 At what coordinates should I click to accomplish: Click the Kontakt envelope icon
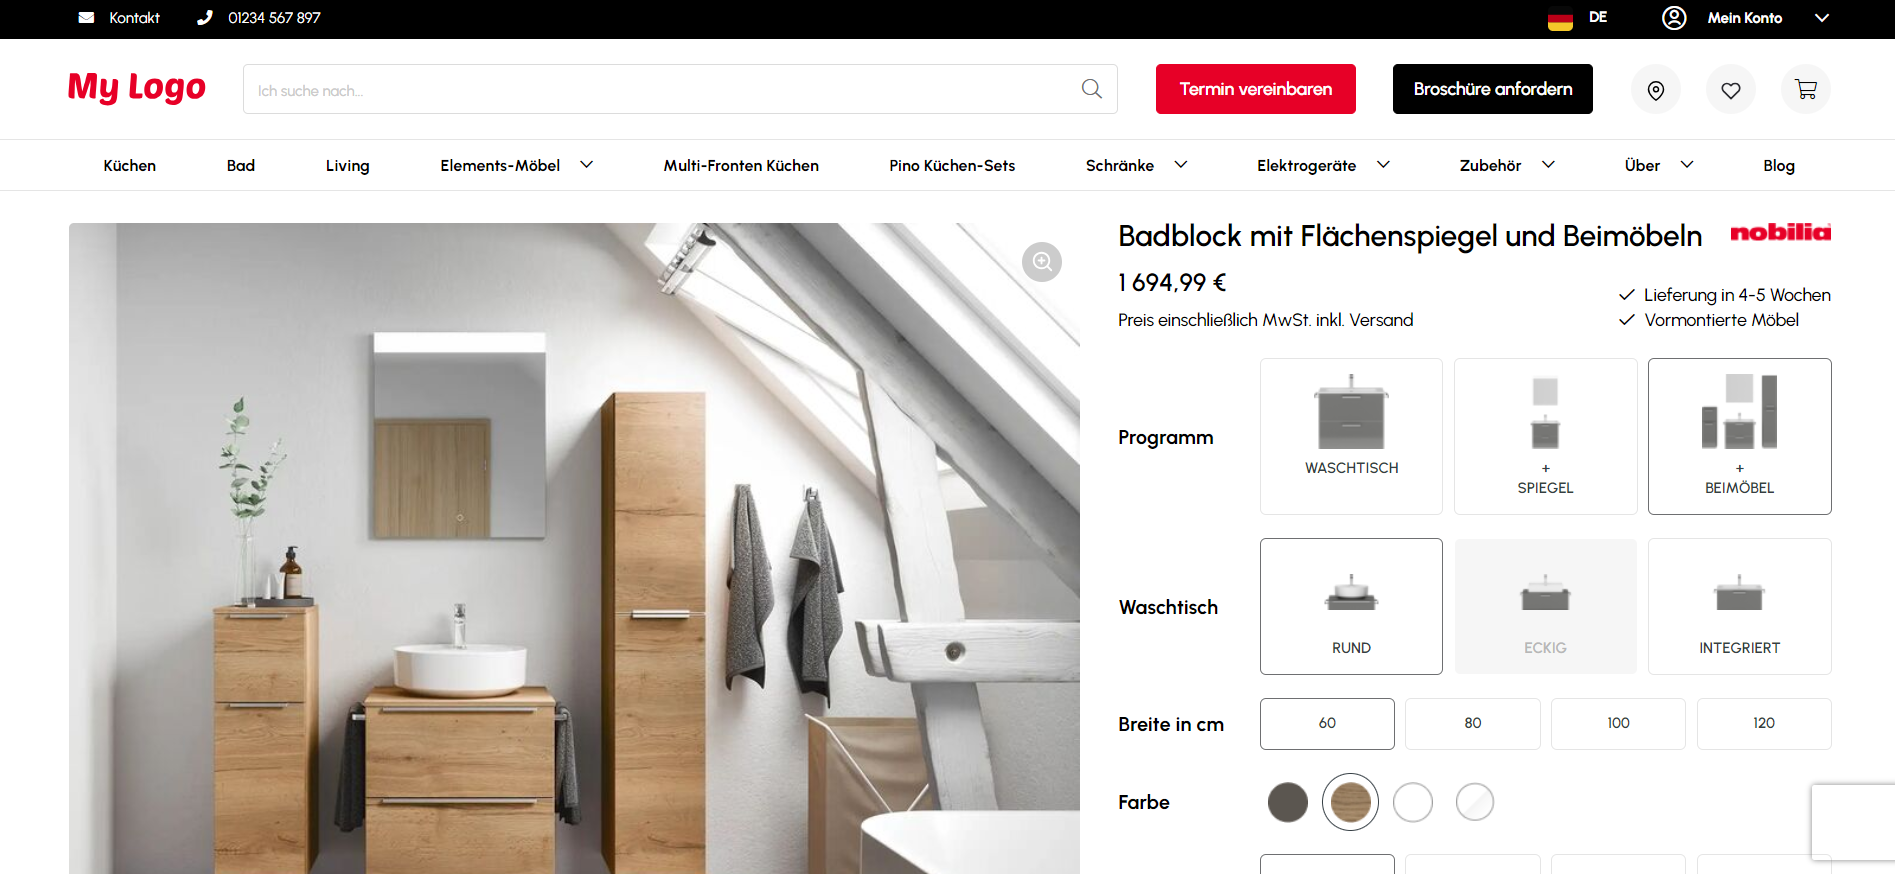[87, 18]
